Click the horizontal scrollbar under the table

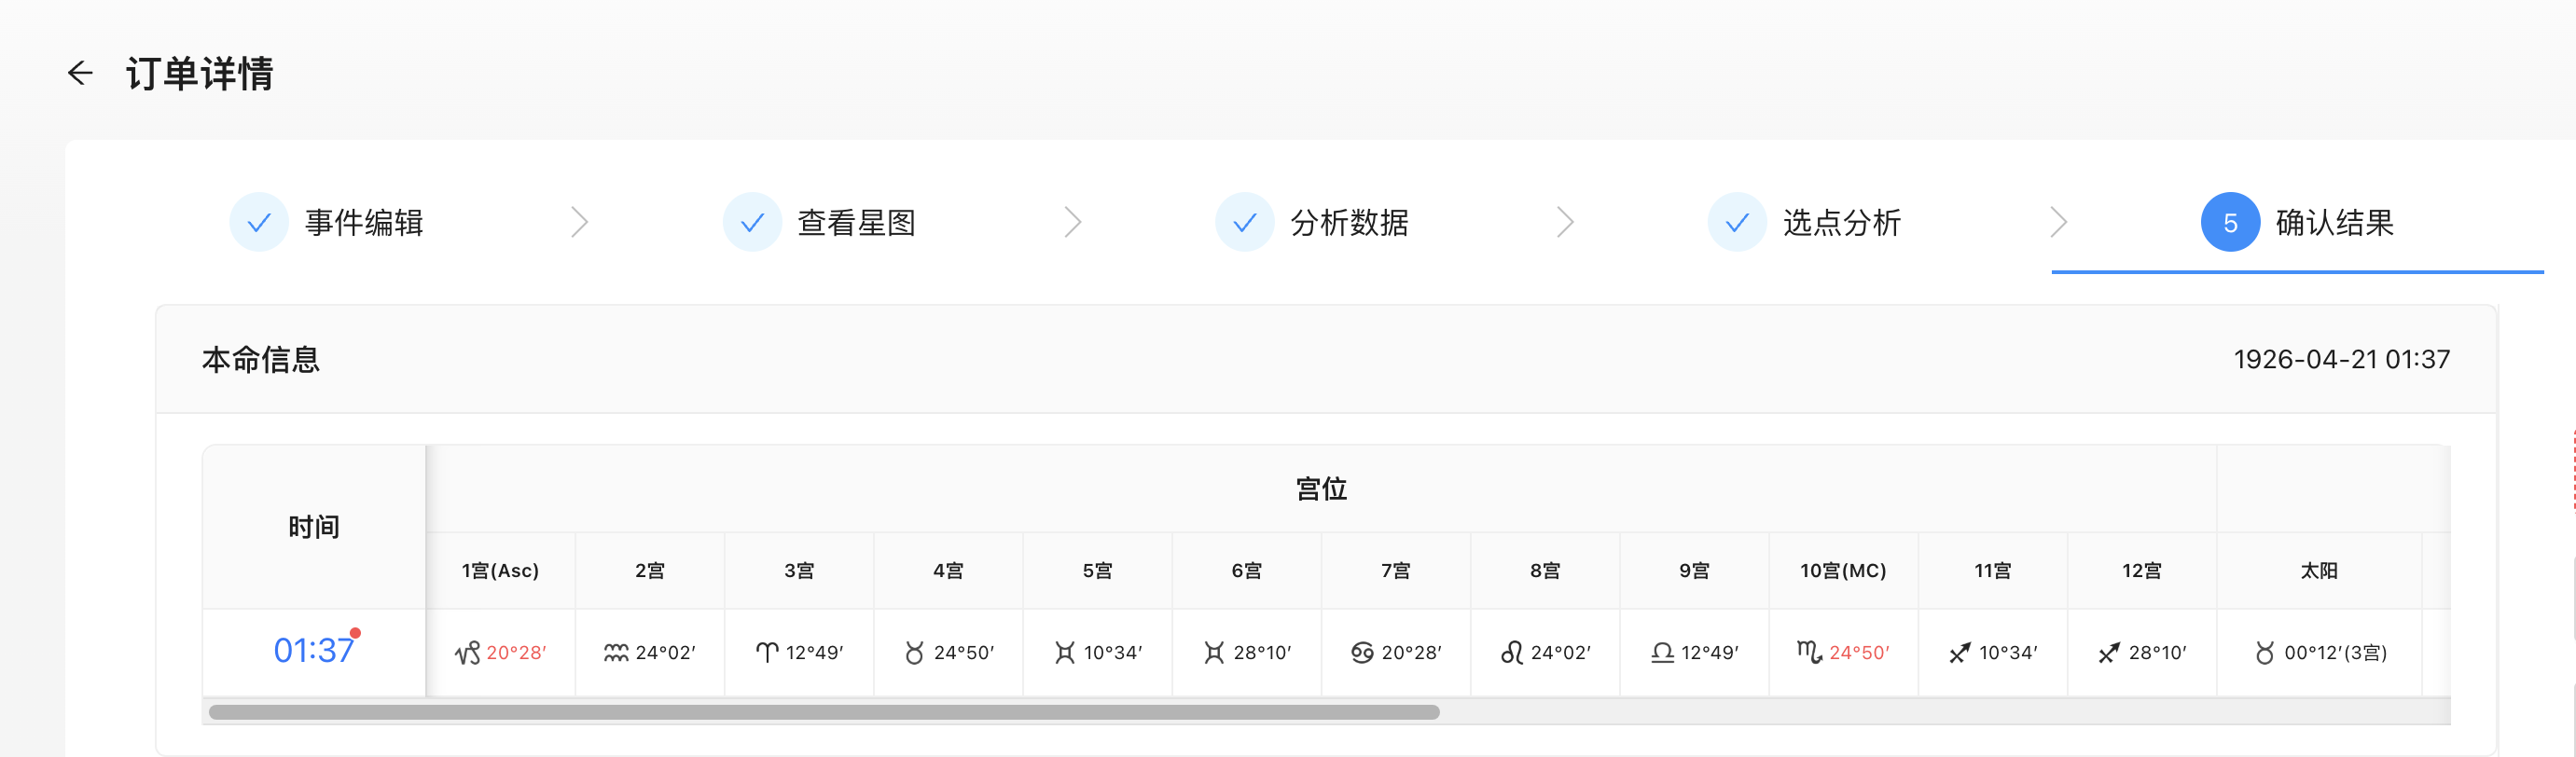tap(824, 712)
